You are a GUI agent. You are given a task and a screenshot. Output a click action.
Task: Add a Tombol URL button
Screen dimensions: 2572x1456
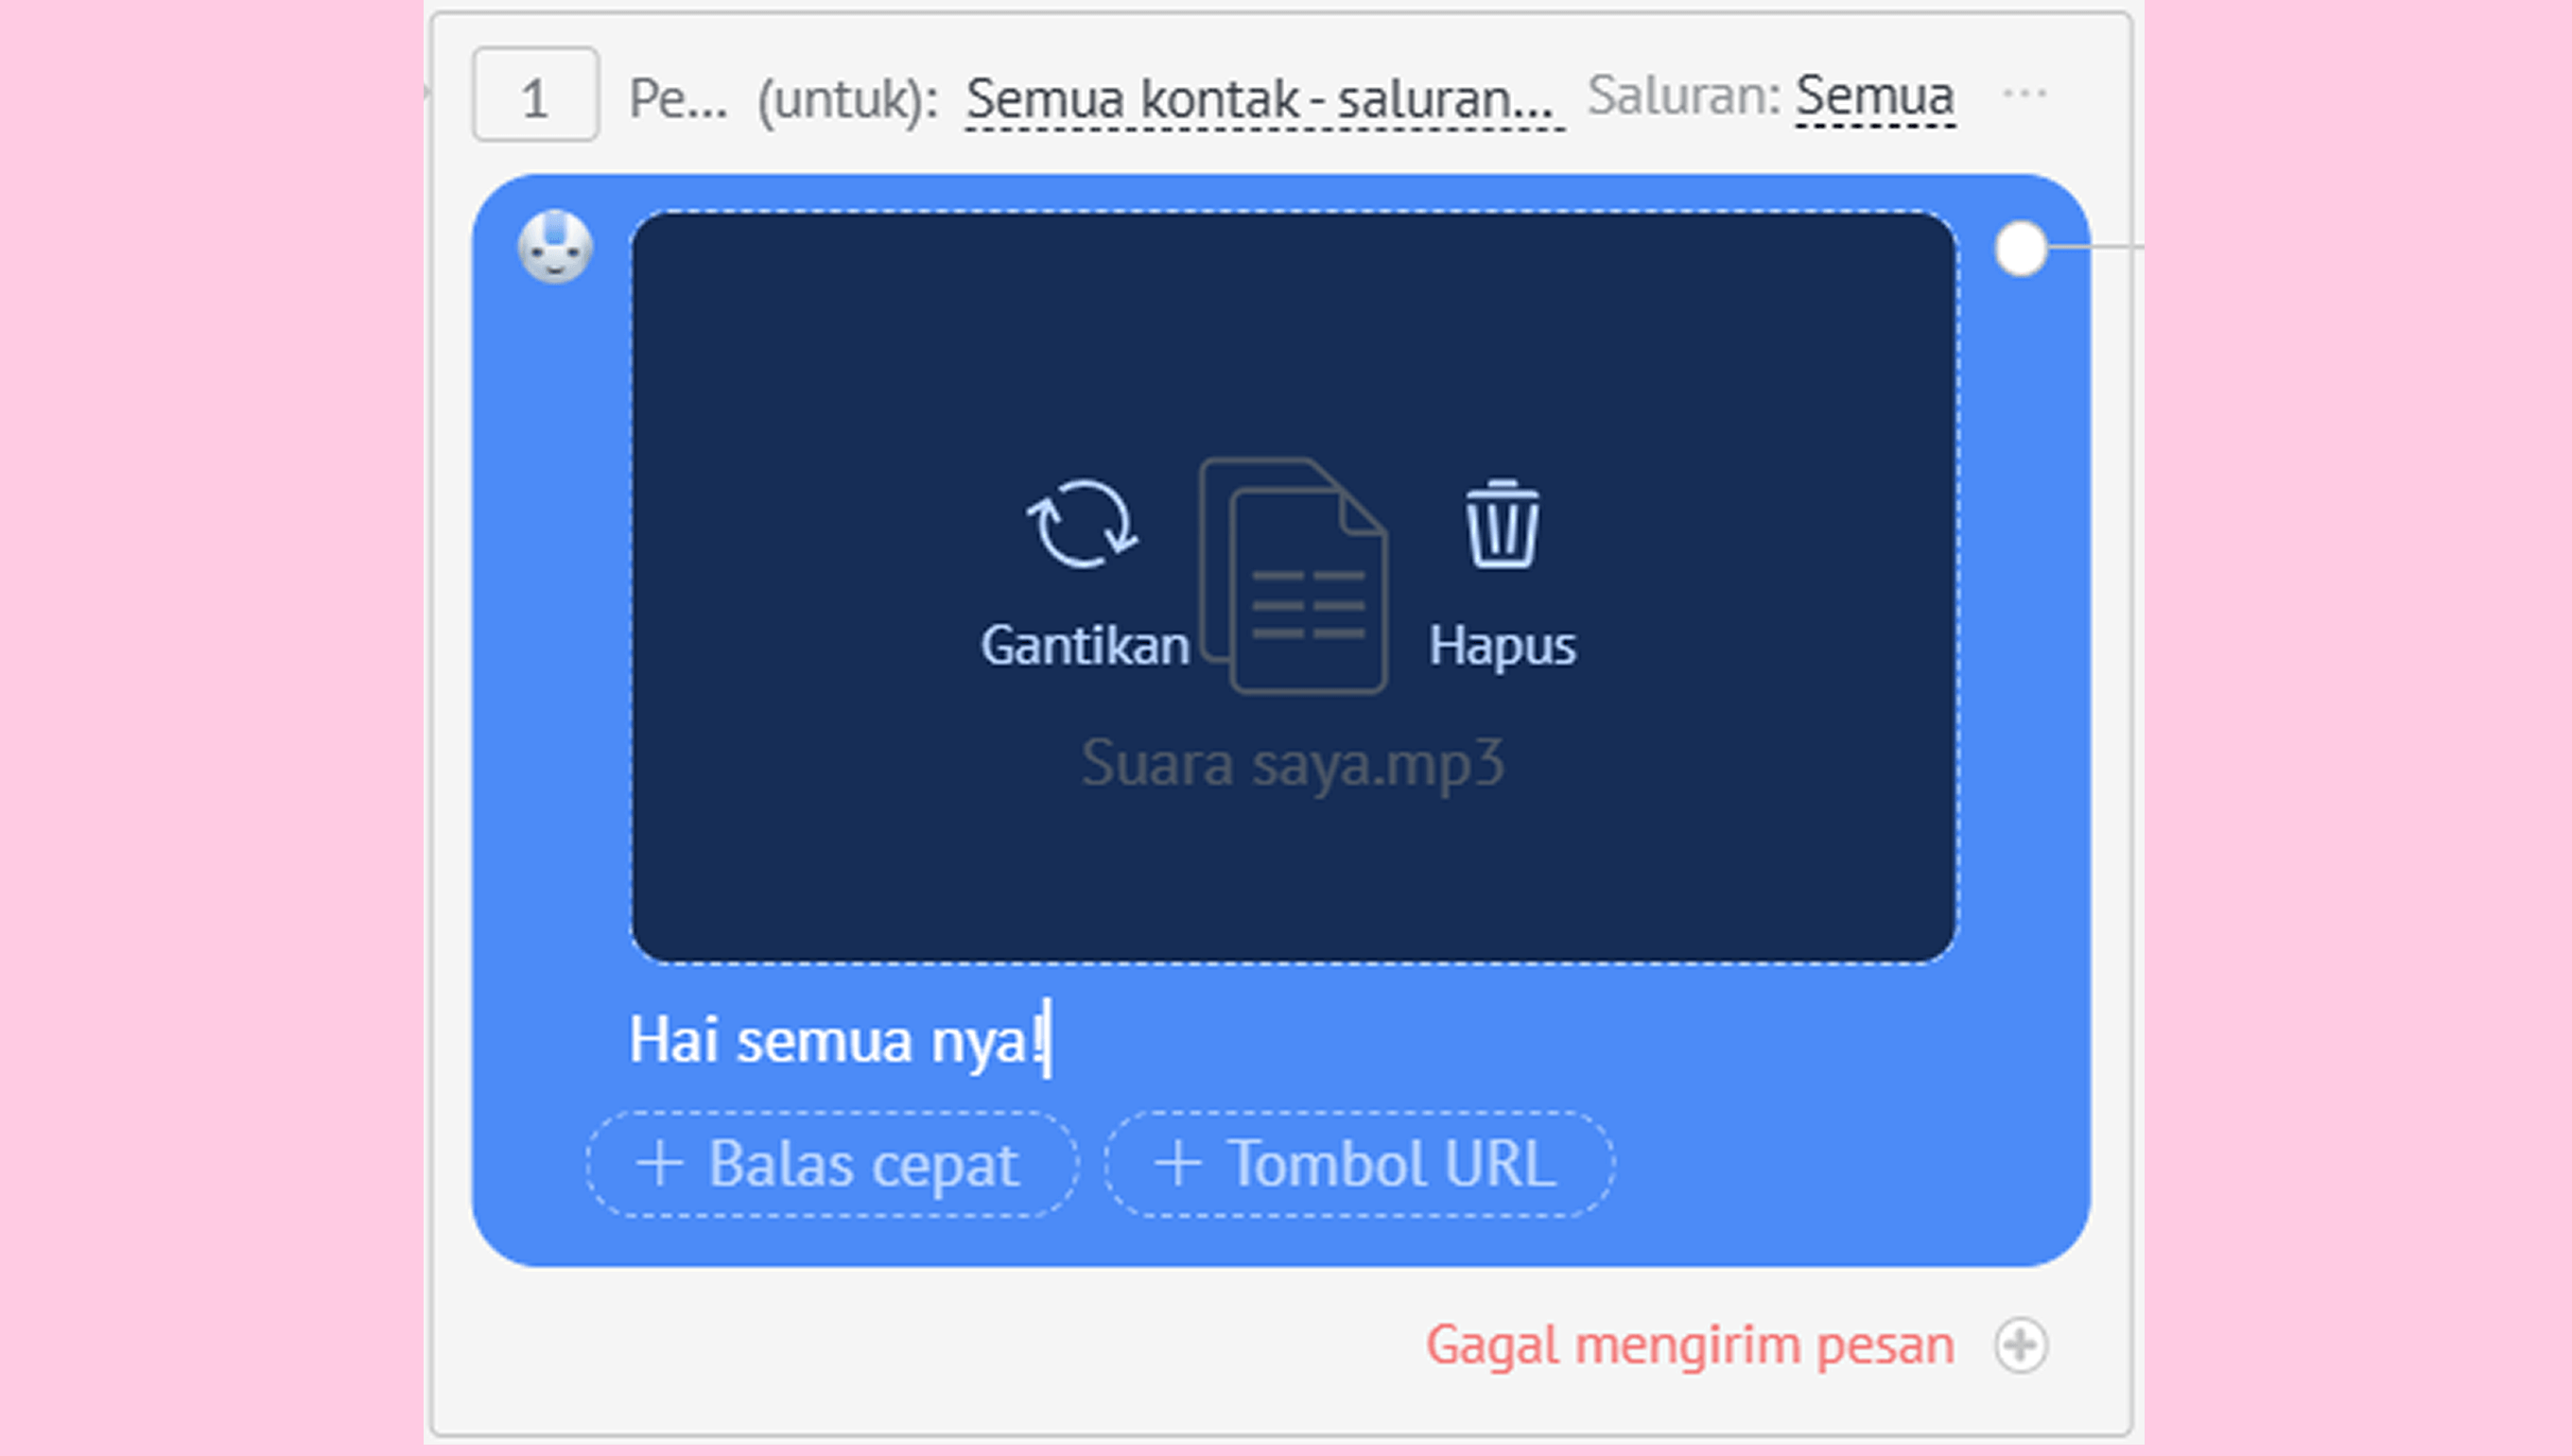[1358, 1164]
